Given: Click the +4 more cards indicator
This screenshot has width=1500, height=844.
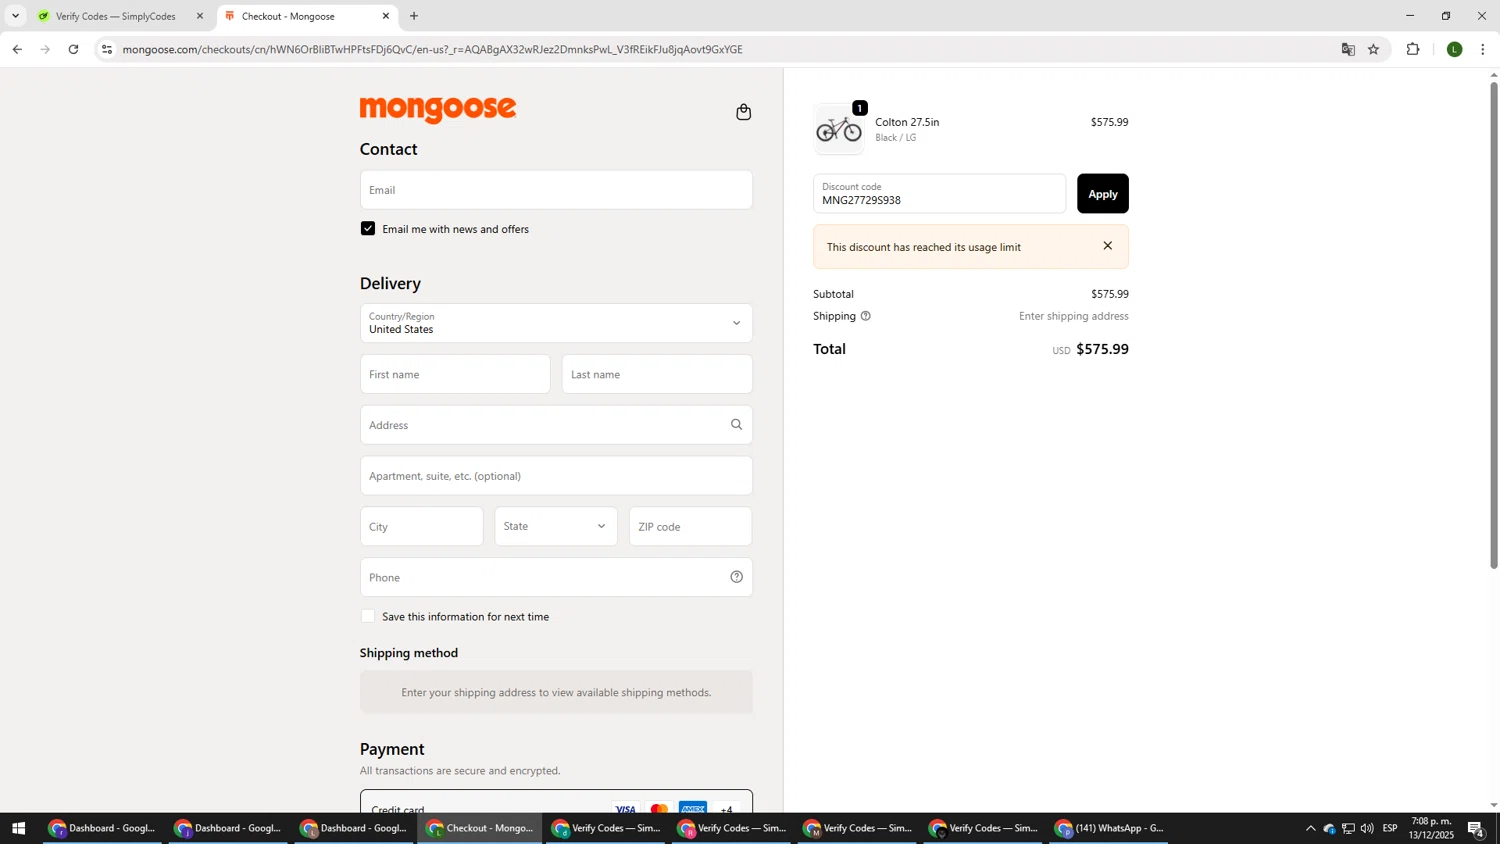Looking at the screenshot, I should click(727, 809).
